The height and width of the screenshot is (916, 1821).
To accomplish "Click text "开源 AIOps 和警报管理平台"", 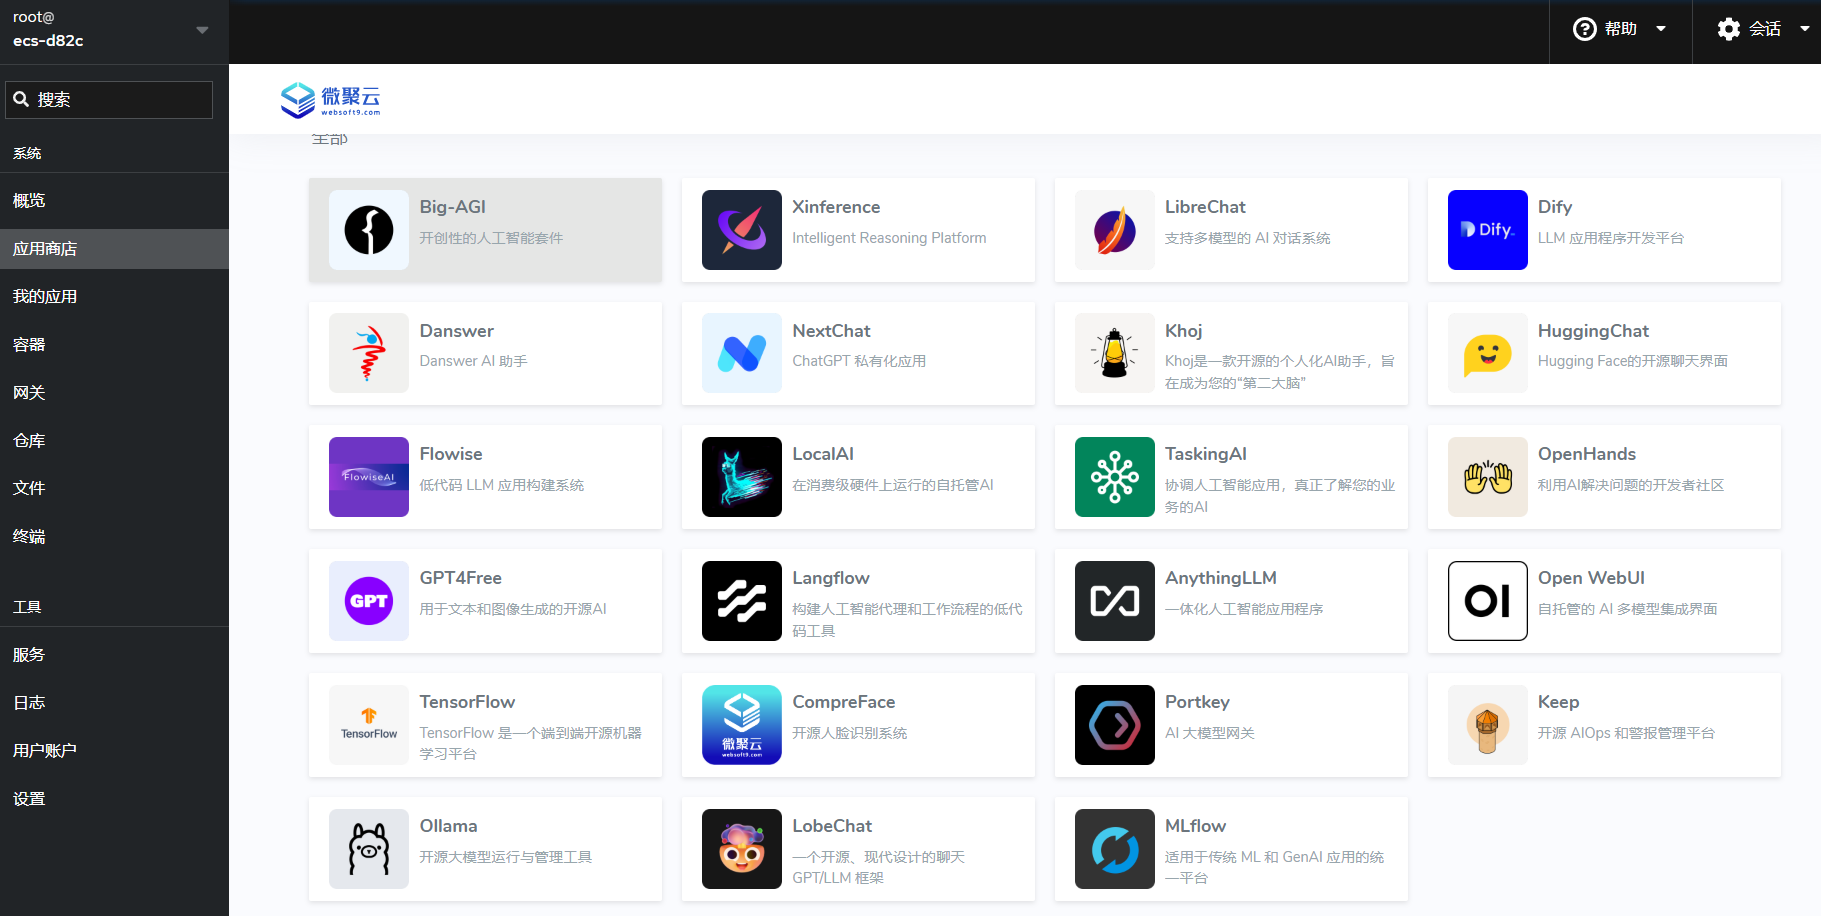I will [1626, 733].
